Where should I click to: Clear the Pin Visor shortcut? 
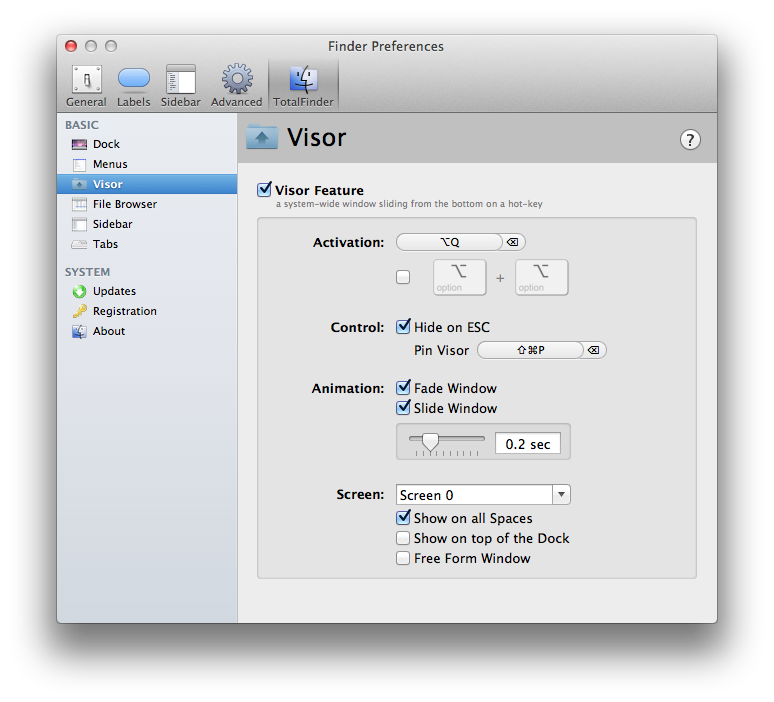coord(594,351)
